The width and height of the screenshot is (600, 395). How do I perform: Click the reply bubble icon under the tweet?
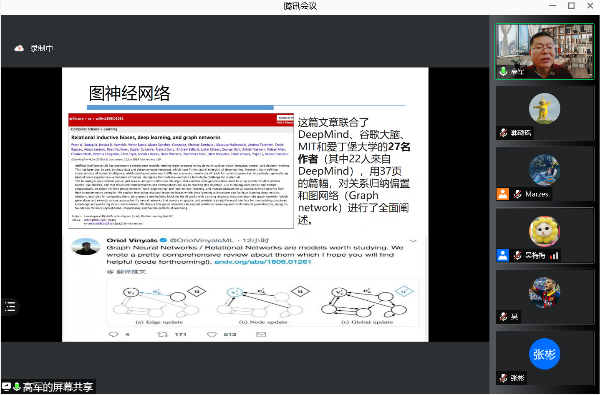pyautogui.click(x=113, y=335)
